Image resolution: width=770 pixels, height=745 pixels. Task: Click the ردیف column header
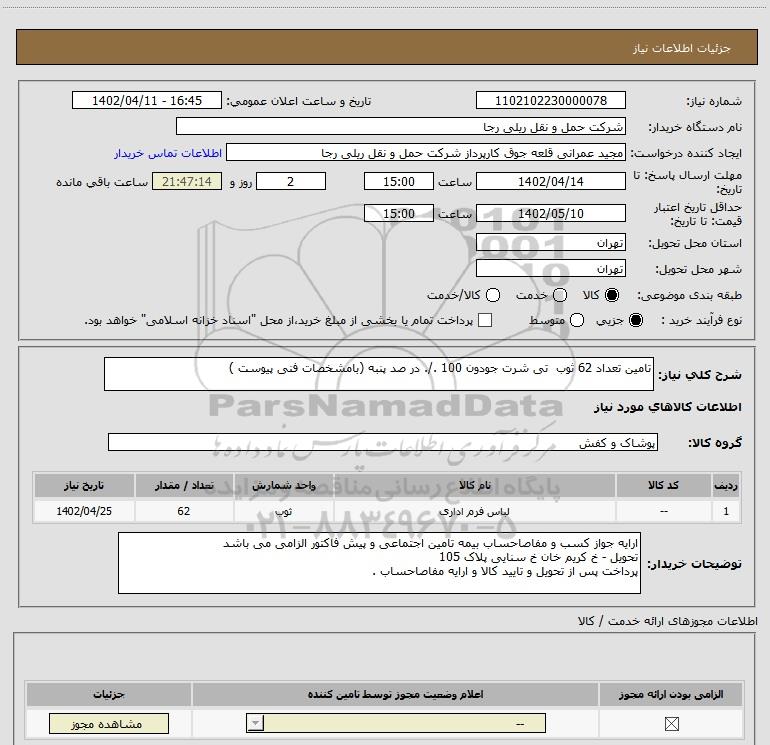tap(726, 485)
